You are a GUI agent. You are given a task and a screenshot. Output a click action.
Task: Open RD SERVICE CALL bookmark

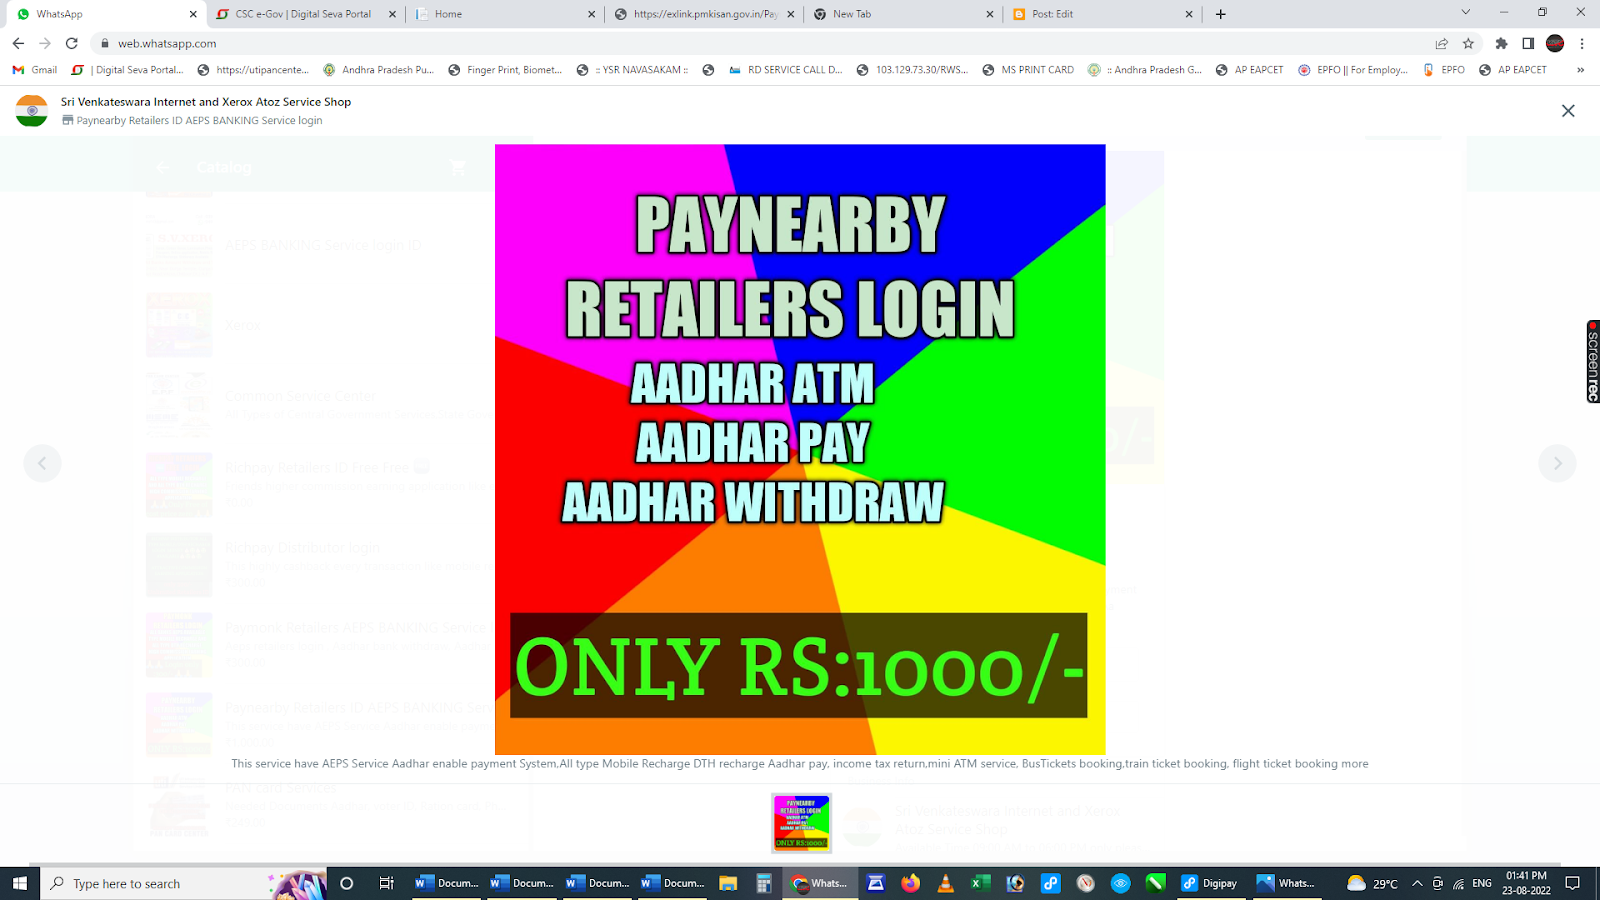[786, 70]
